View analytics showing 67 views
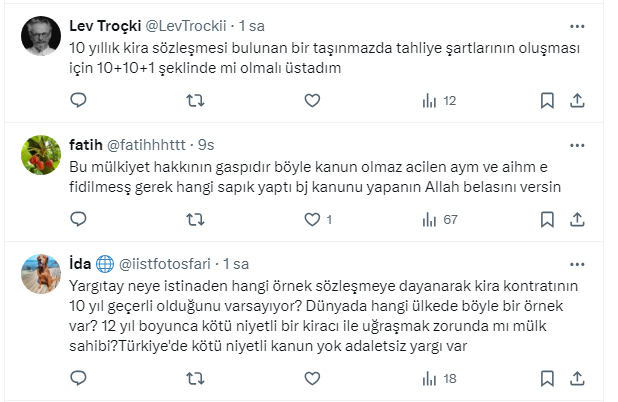This screenshot has height=402, width=618. coord(440,219)
